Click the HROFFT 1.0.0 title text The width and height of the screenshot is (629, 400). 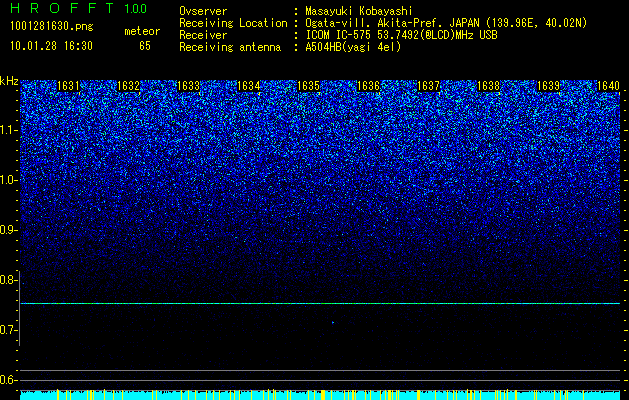pyautogui.click(x=79, y=8)
